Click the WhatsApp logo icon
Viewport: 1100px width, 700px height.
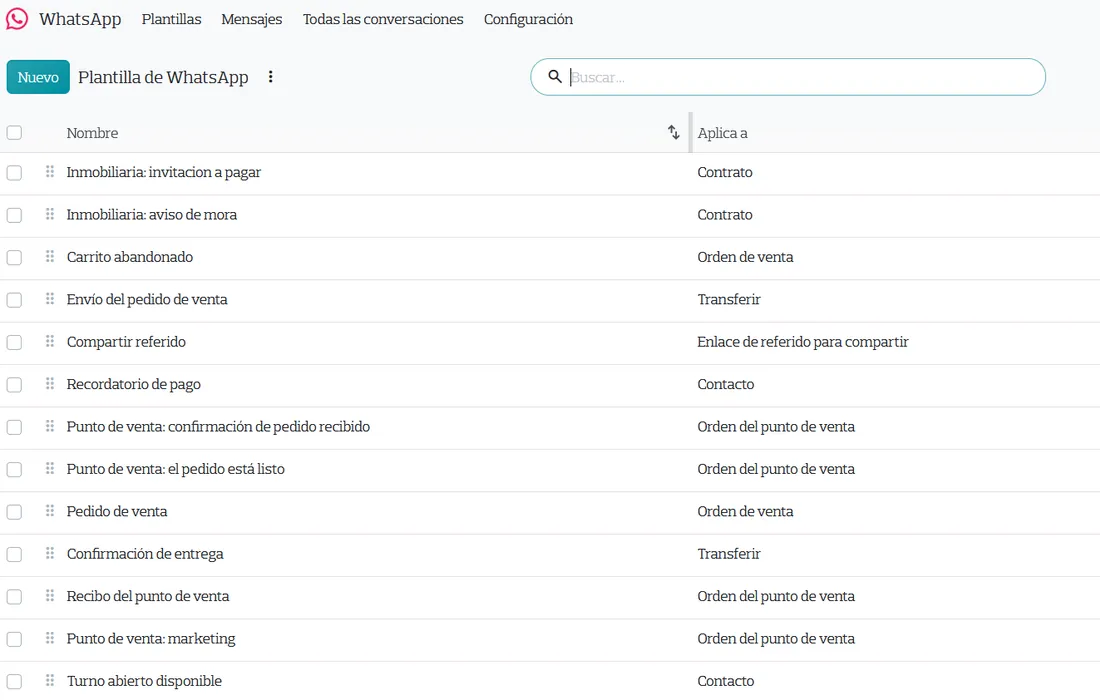(x=17, y=19)
